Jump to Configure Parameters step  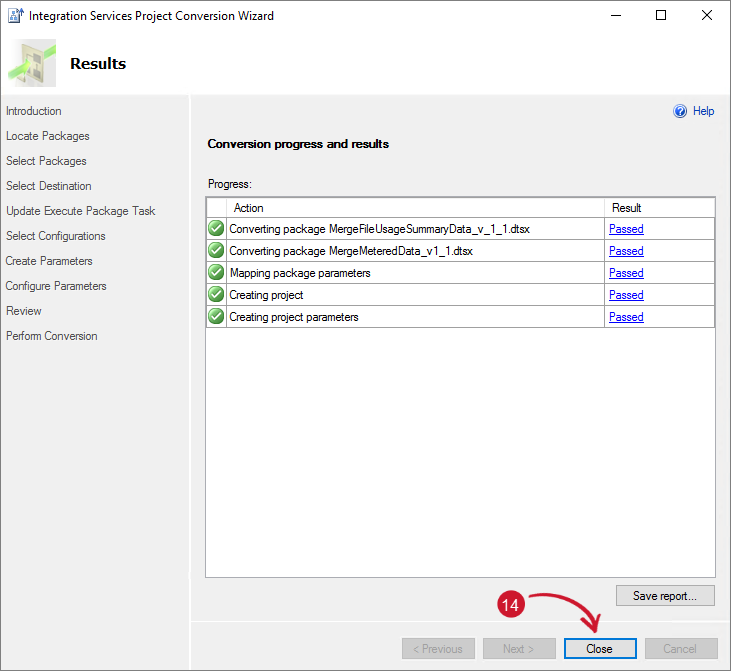coord(56,286)
